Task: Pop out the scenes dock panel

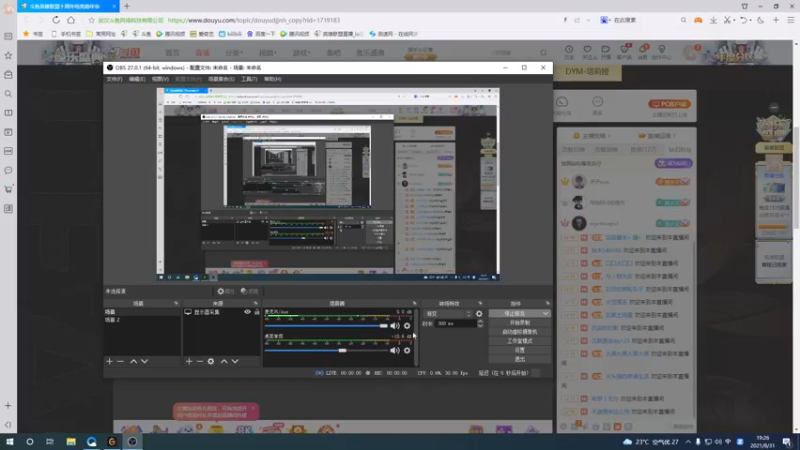Action: [x=176, y=303]
